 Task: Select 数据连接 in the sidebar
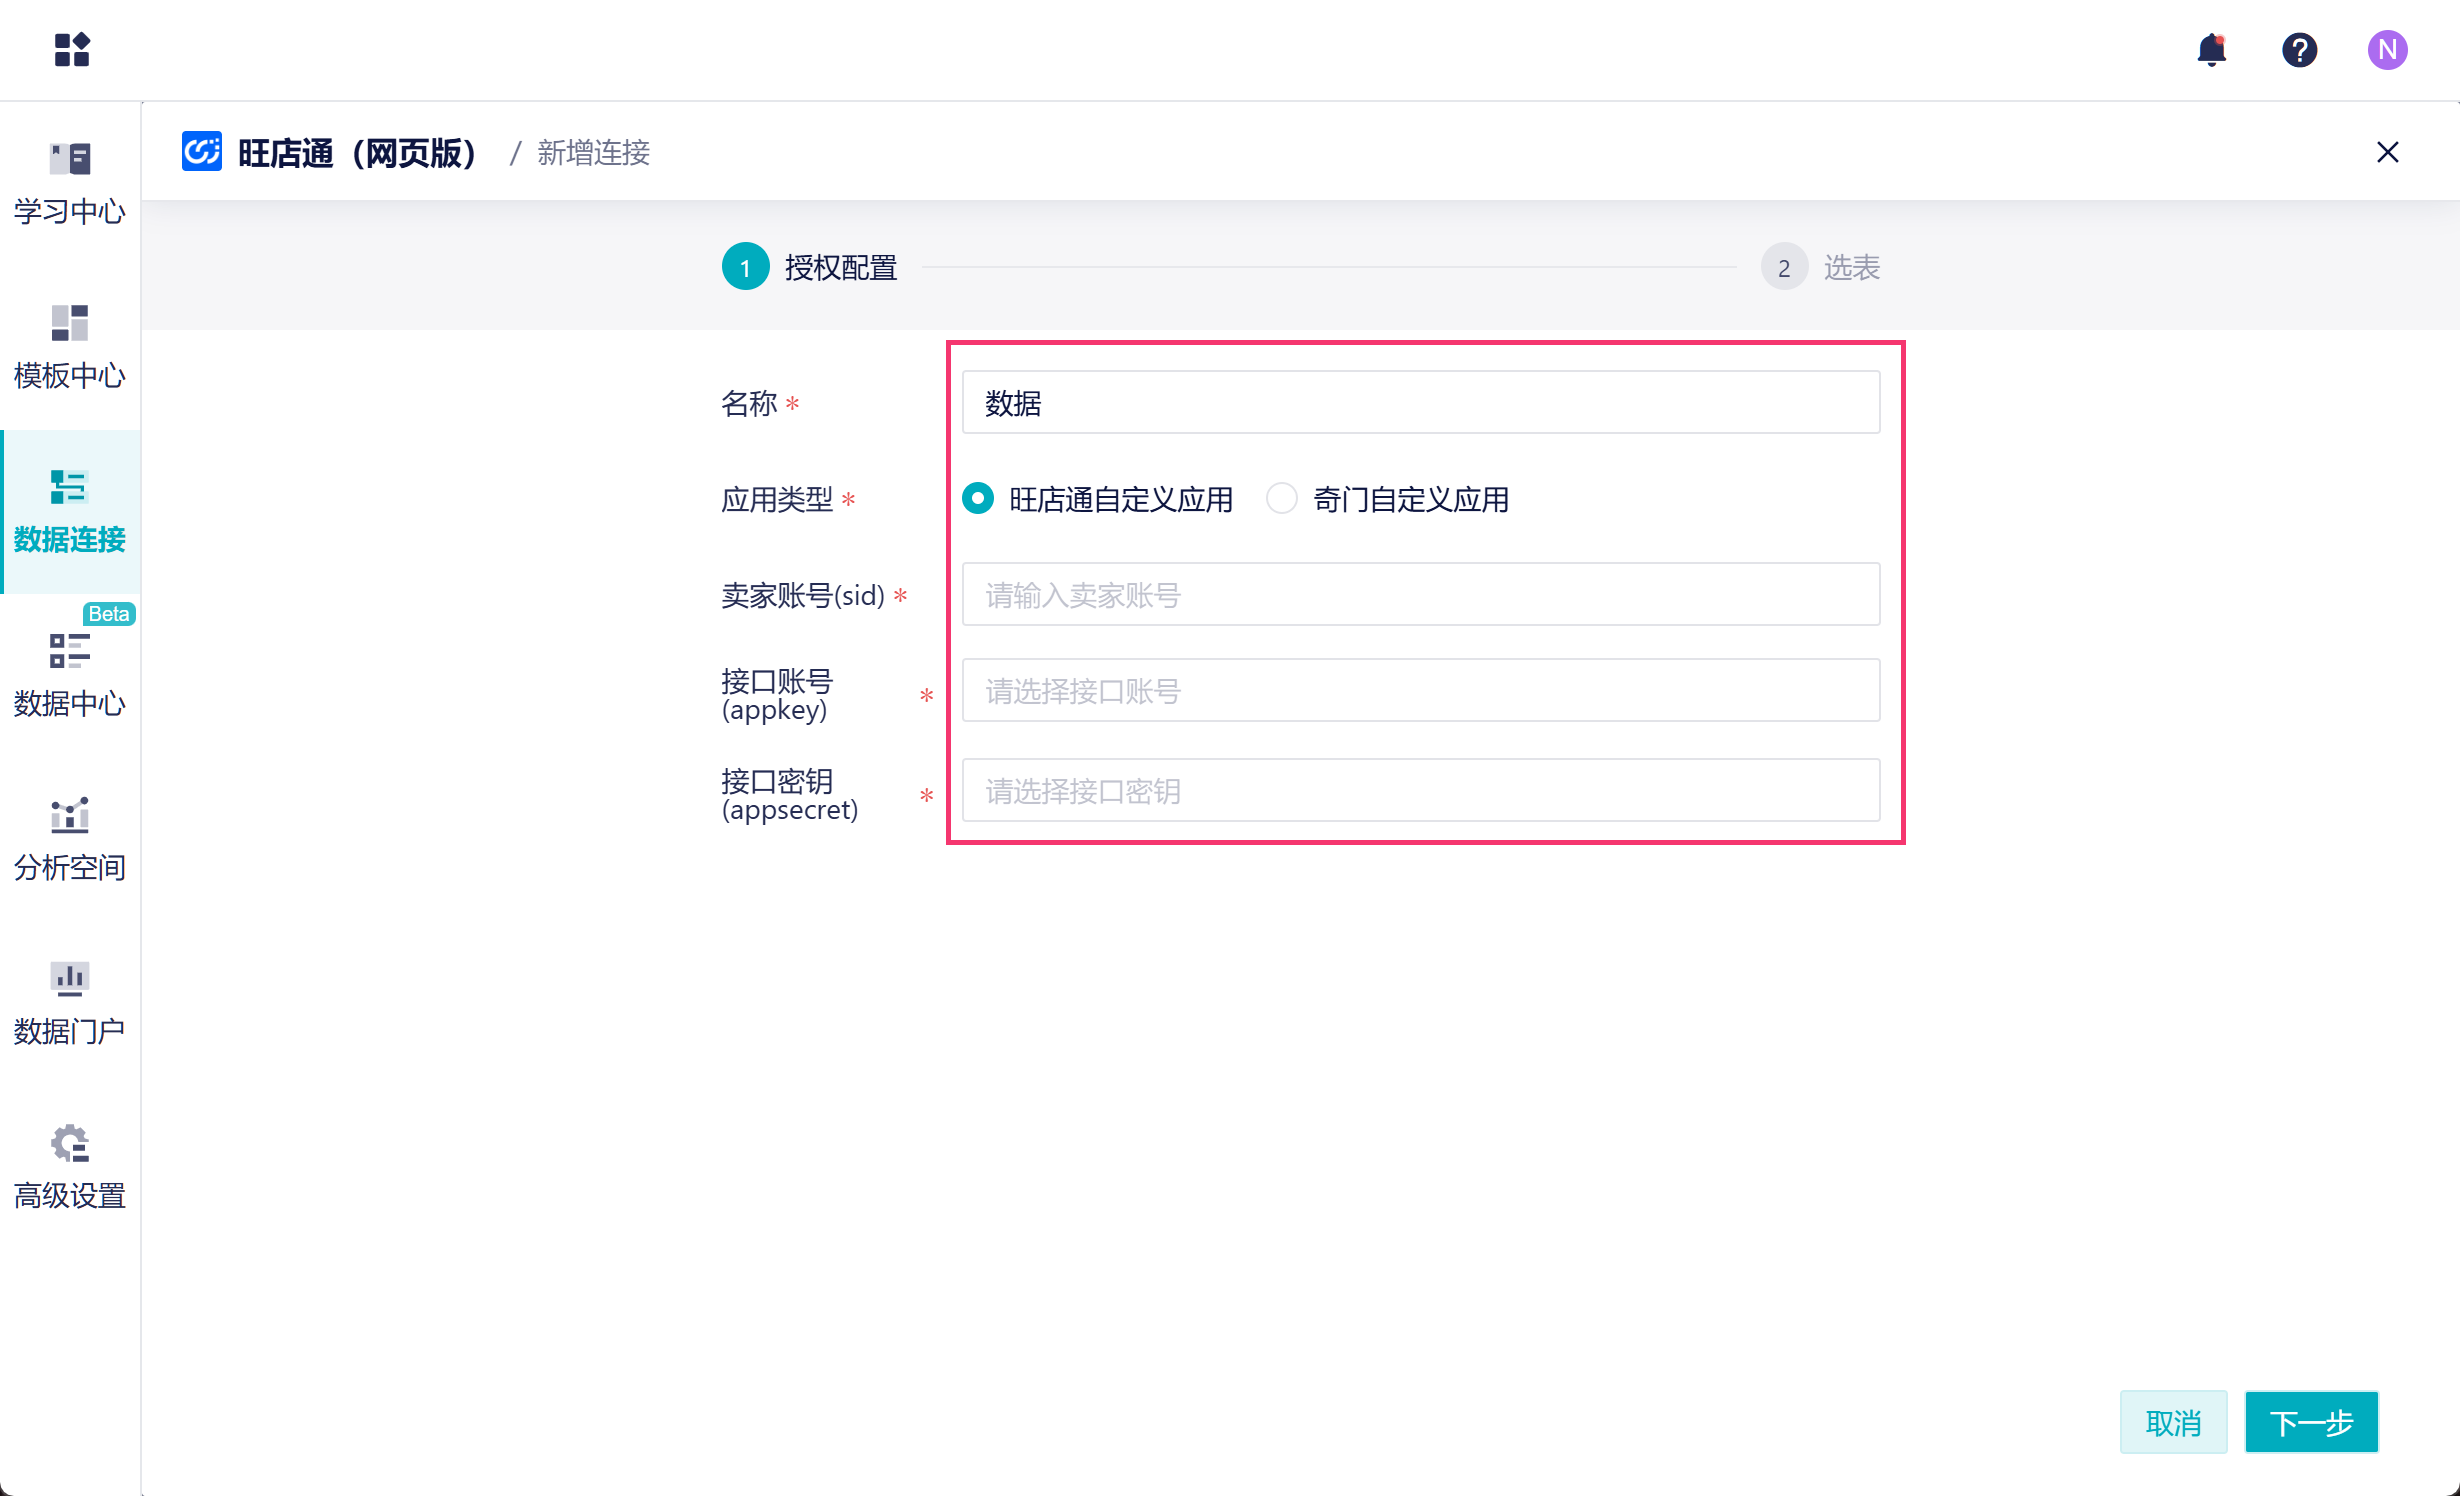click(x=70, y=511)
